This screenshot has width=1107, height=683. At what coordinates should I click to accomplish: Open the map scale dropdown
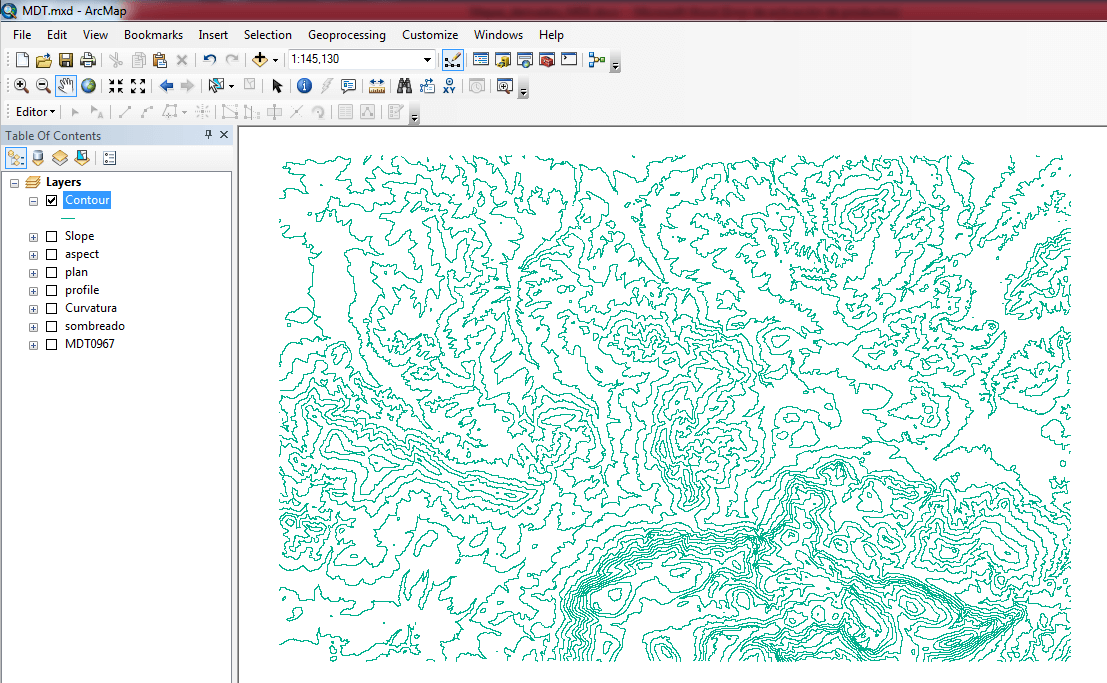(x=428, y=60)
